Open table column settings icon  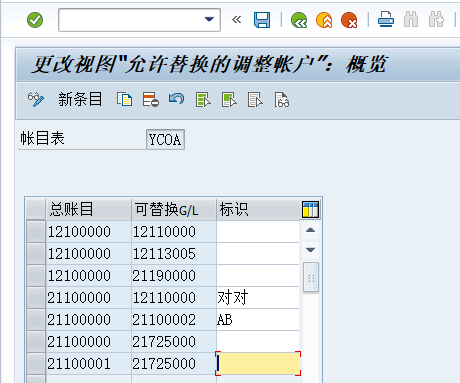tap(310, 209)
